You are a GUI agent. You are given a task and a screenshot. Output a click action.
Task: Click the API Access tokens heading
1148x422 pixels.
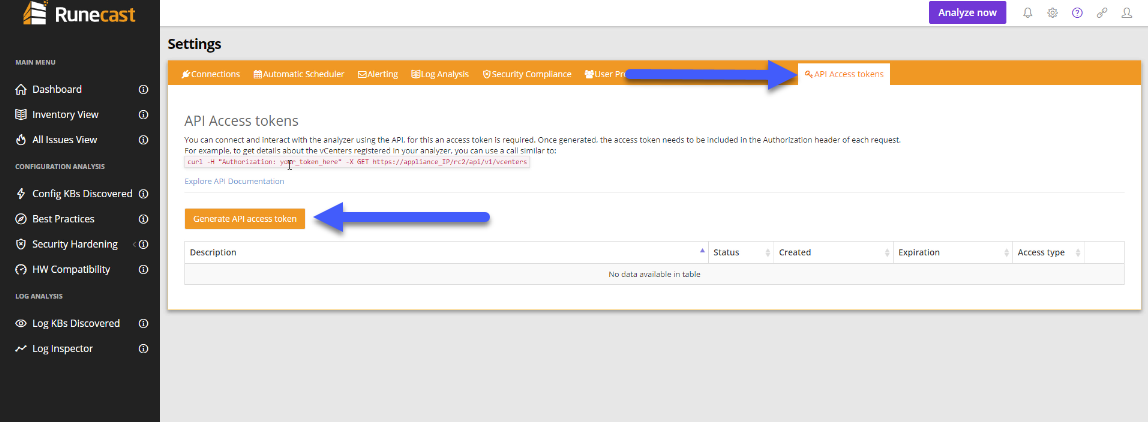tap(242, 121)
